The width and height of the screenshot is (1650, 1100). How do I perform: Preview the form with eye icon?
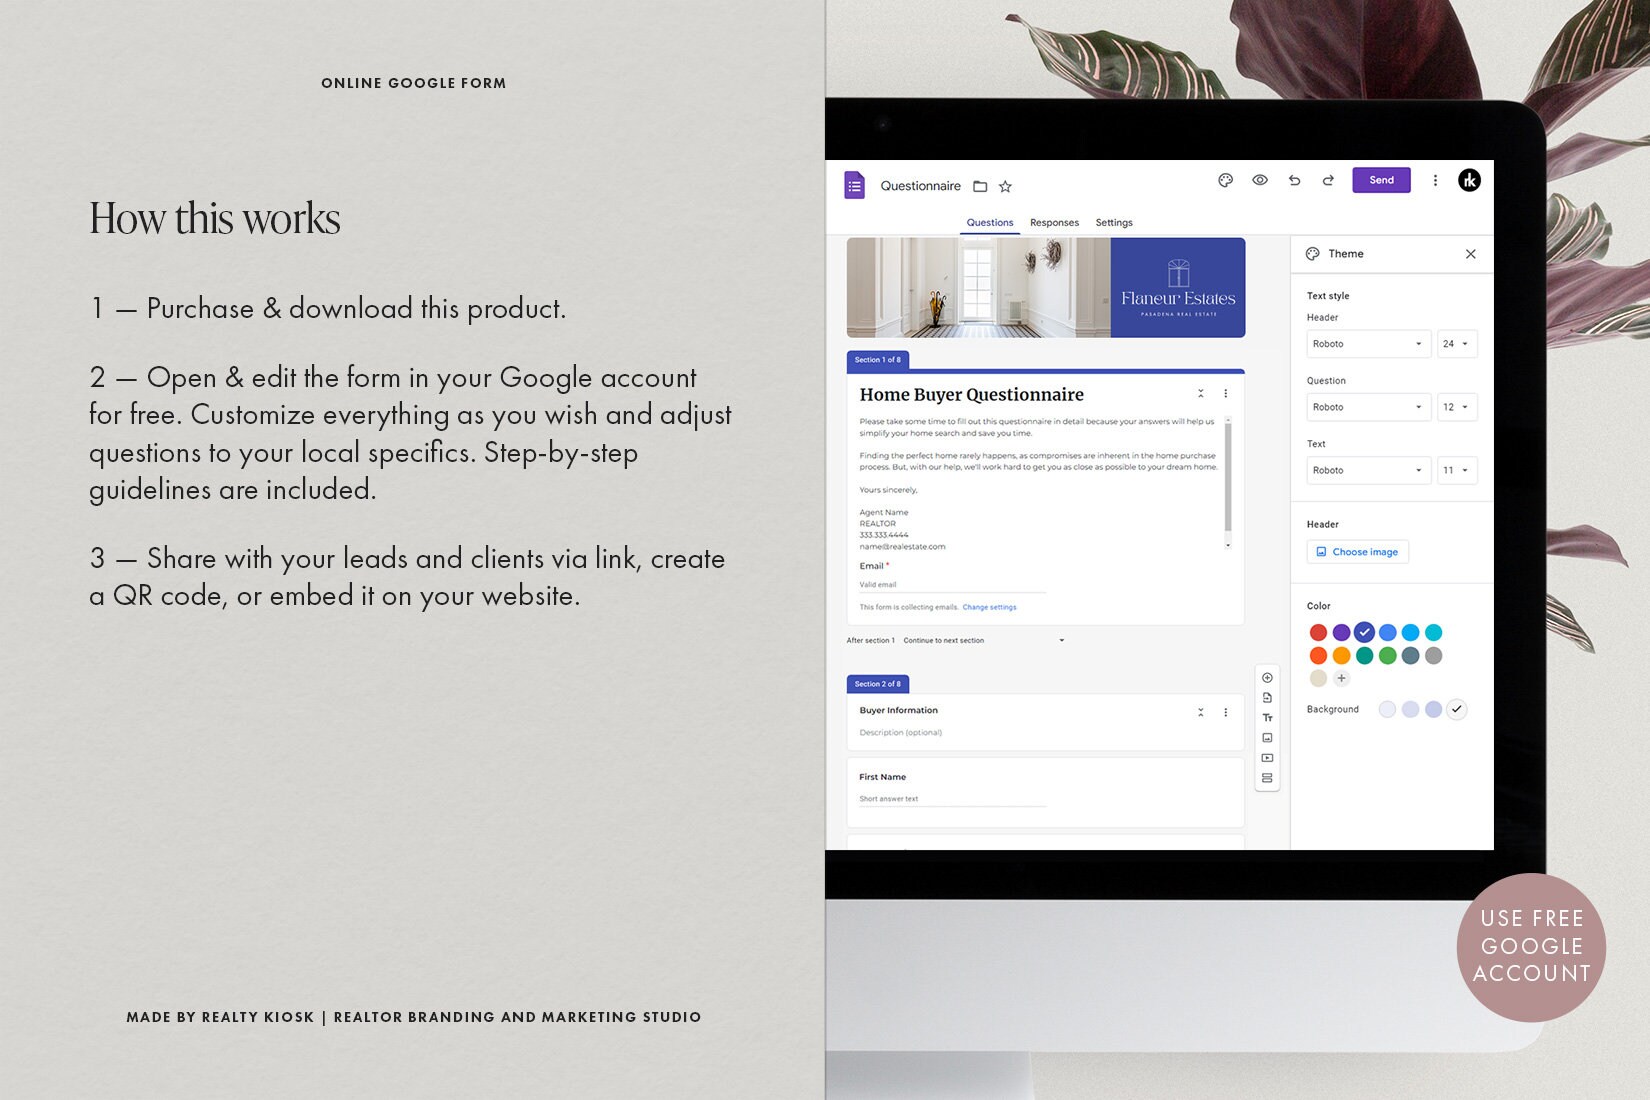point(1260,180)
